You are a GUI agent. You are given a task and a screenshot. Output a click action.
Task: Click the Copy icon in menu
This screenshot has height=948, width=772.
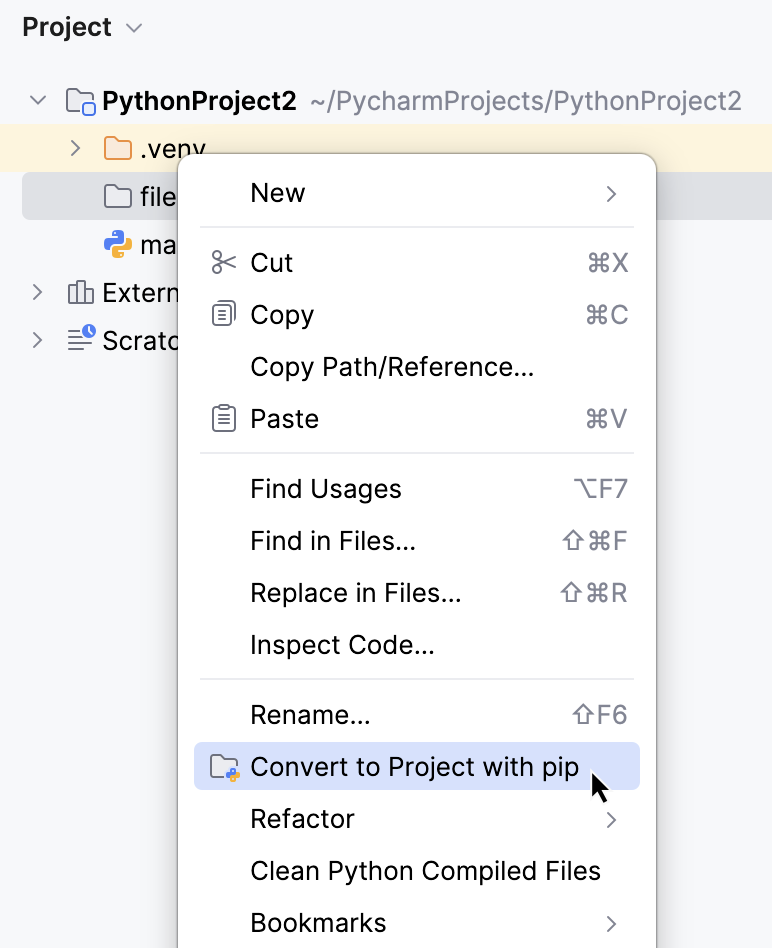coord(224,314)
